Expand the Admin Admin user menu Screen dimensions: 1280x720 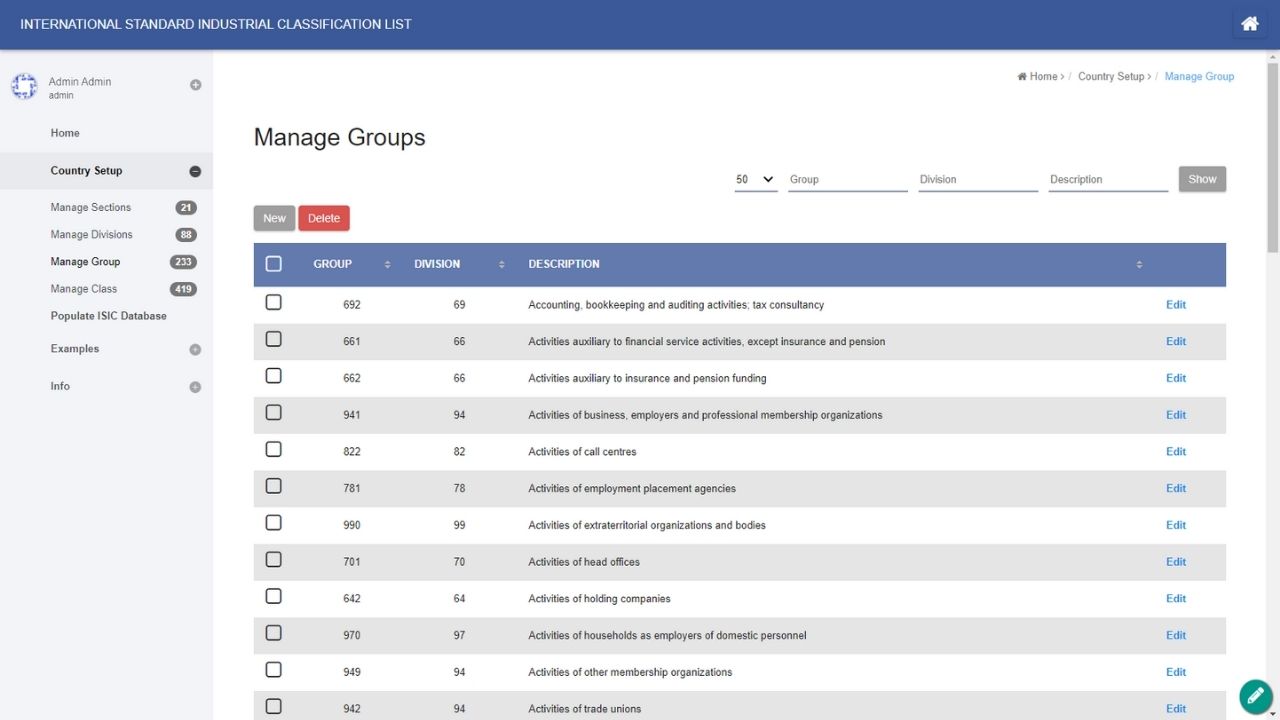click(195, 85)
